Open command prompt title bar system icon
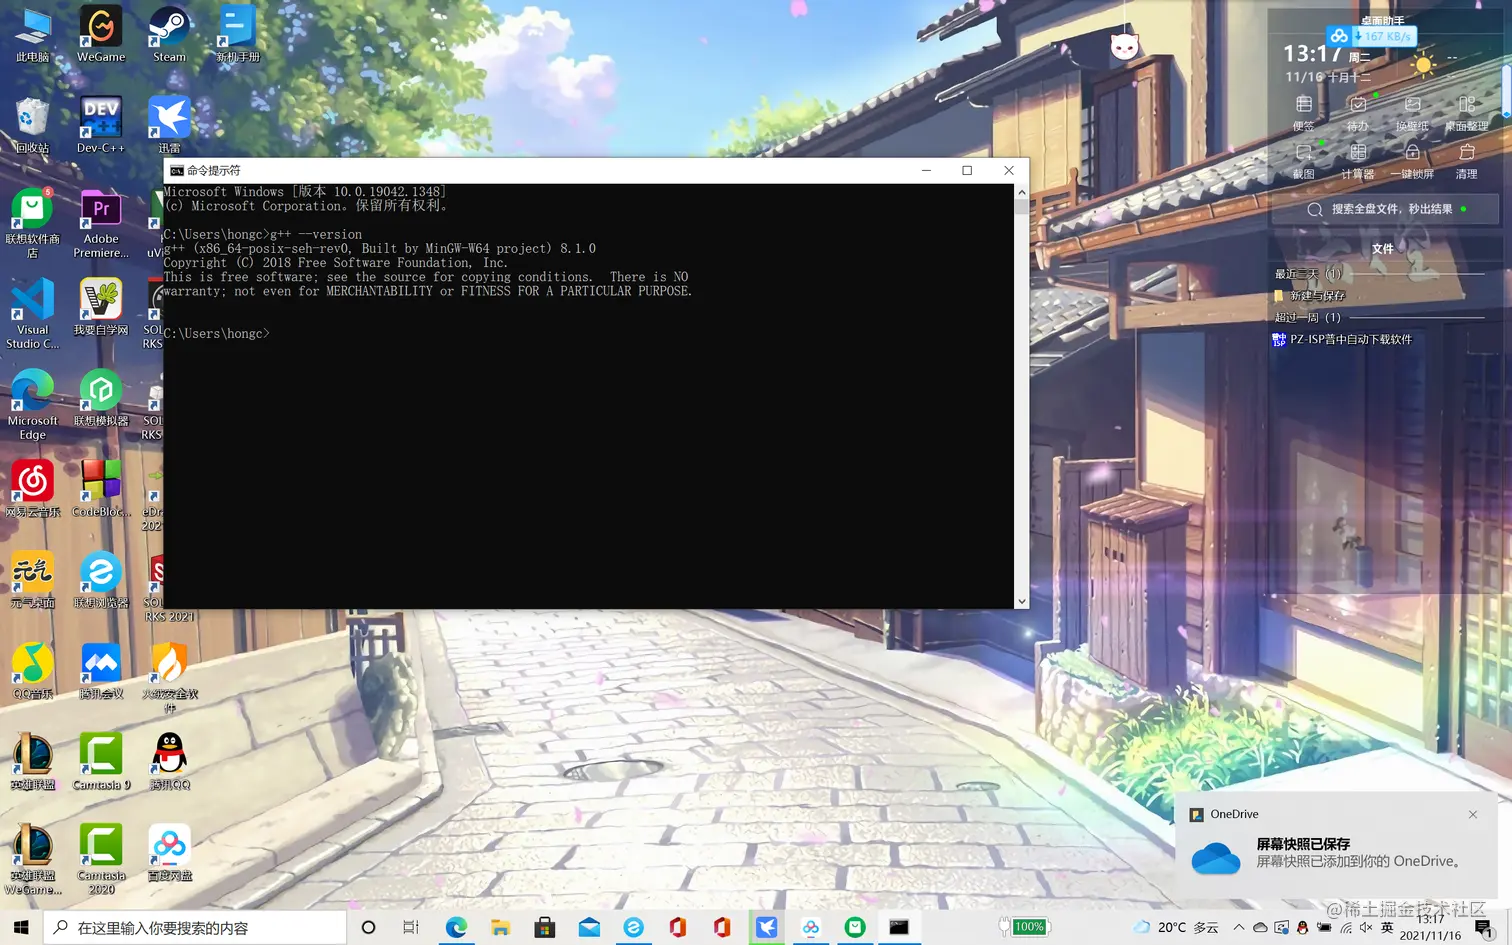Image resolution: width=1512 pixels, height=945 pixels. [x=177, y=171]
